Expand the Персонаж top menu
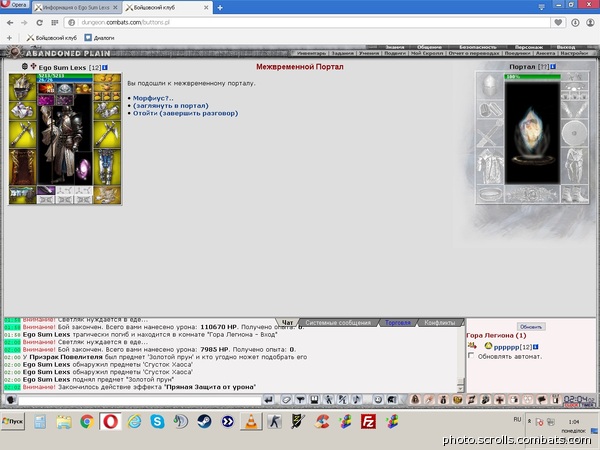 pos(529,47)
